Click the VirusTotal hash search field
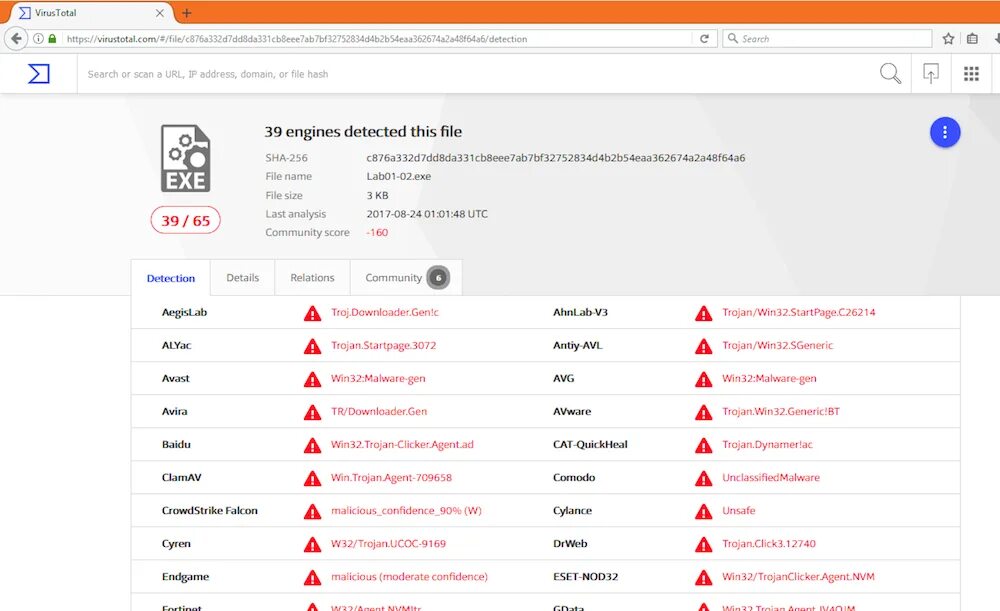Viewport: 1000px width, 611px height. coord(478,74)
